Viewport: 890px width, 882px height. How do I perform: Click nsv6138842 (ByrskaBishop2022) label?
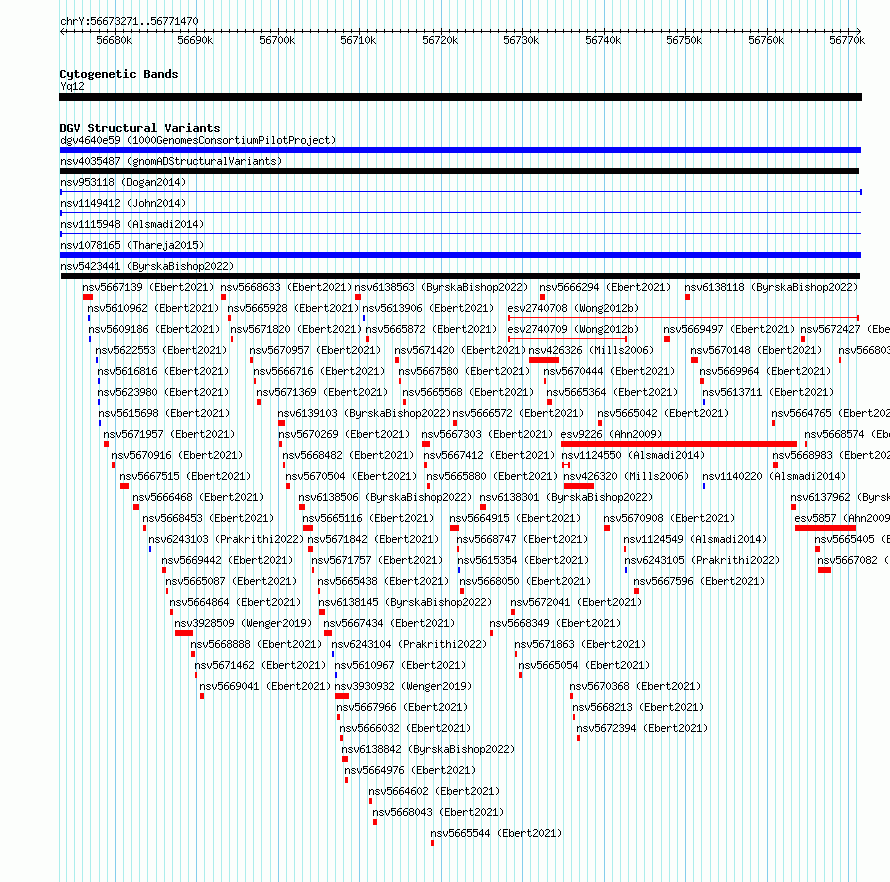(428, 749)
